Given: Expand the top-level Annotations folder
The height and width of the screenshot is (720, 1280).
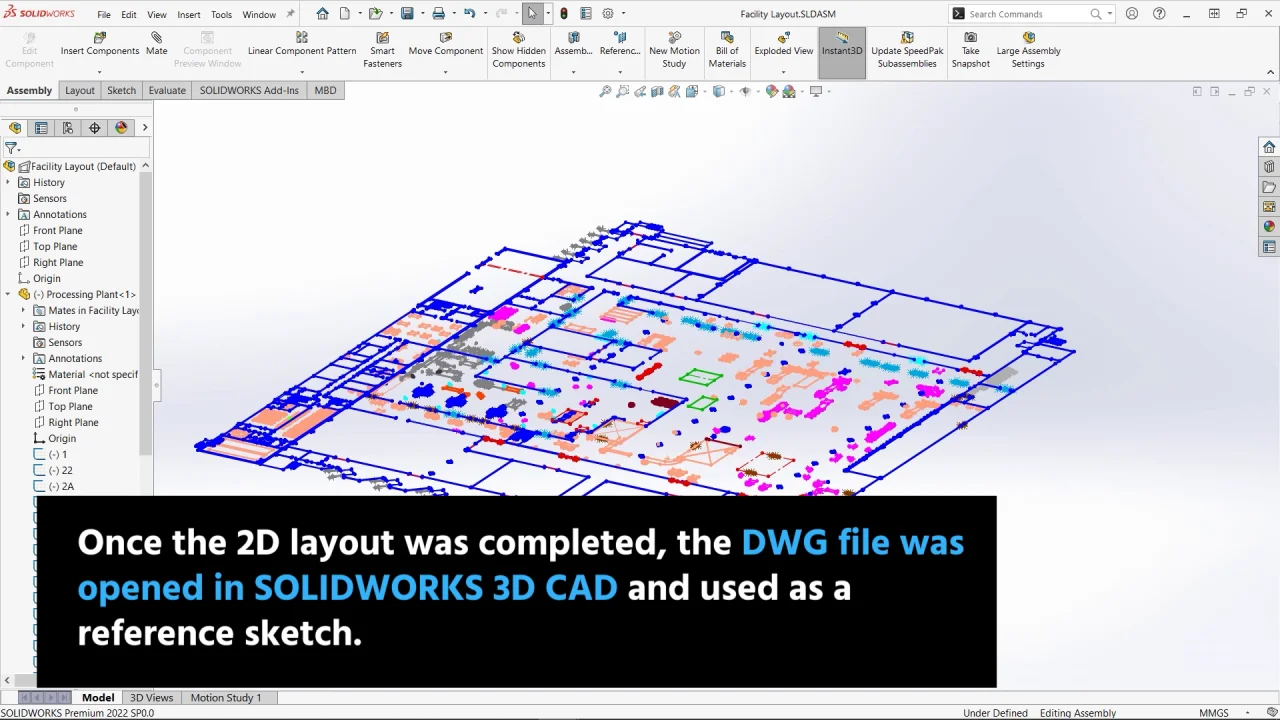Looking at the screenshot, I should [8, 214].
